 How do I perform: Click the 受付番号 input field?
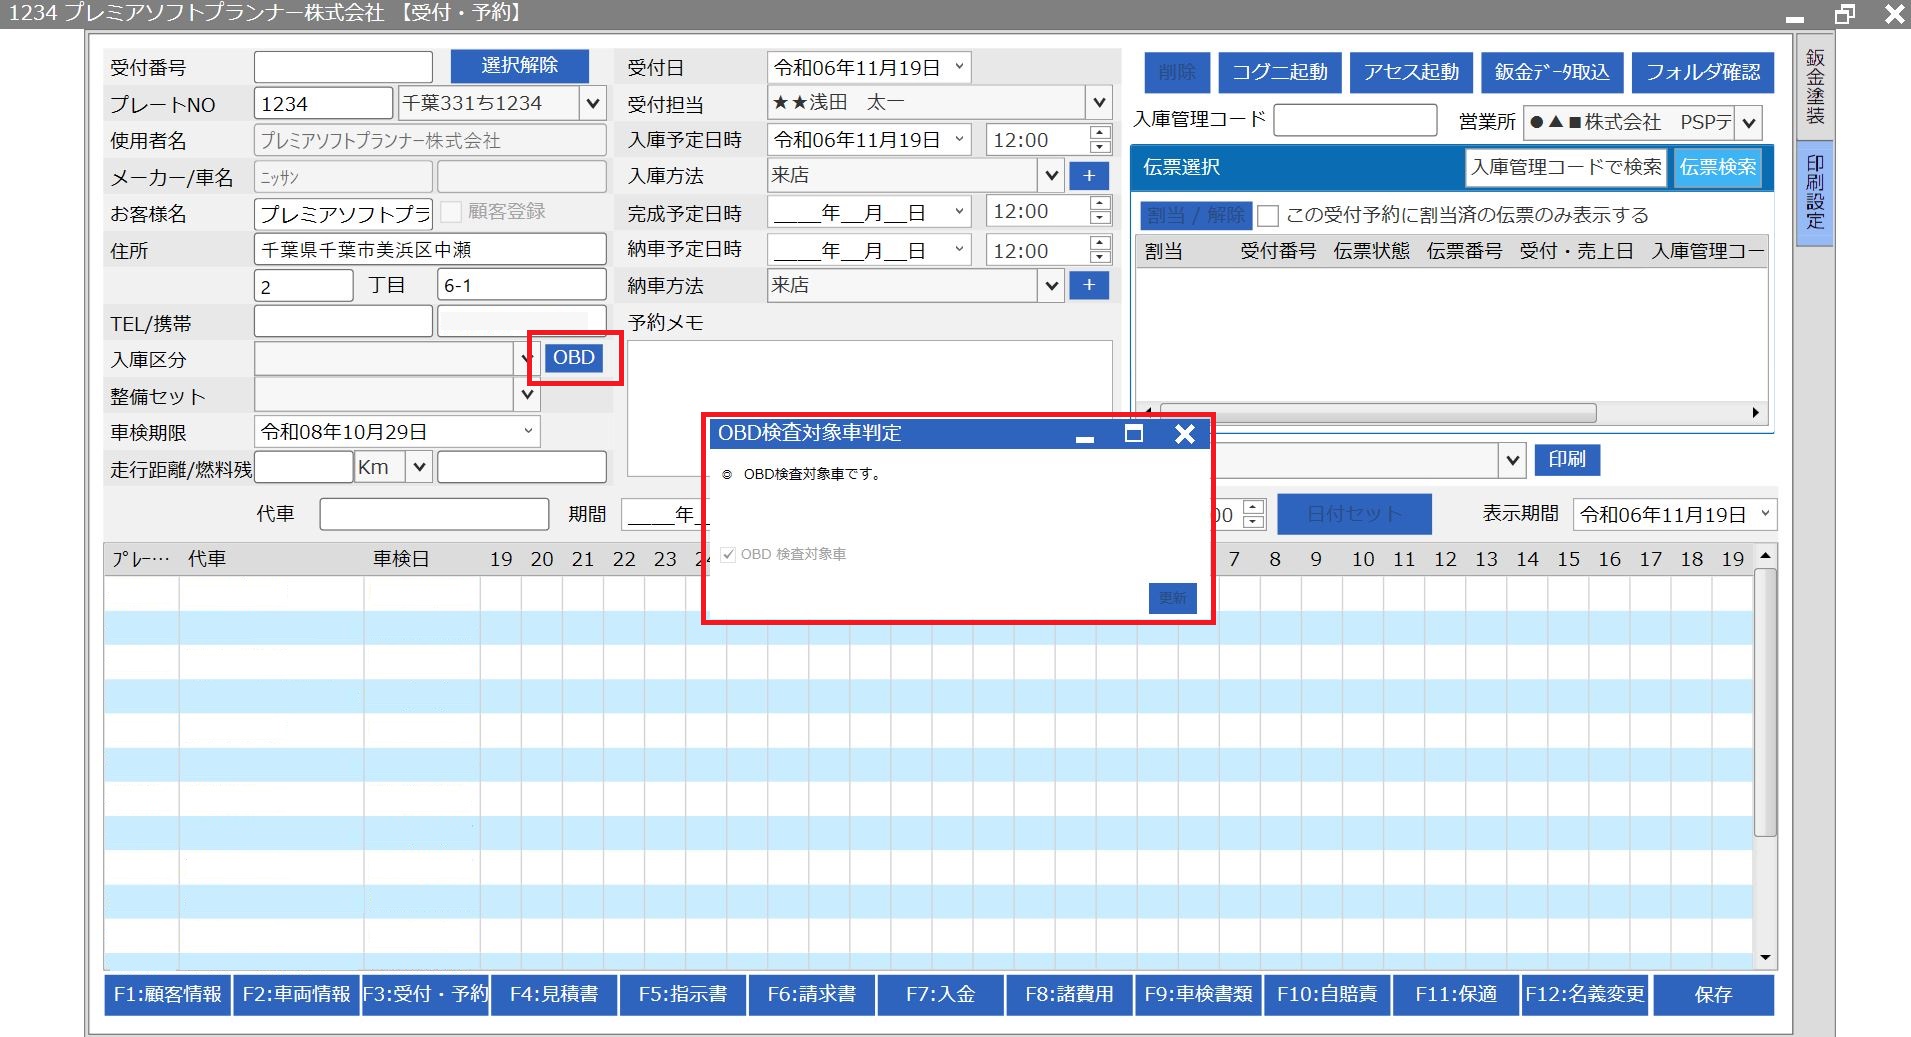point(343,67)
